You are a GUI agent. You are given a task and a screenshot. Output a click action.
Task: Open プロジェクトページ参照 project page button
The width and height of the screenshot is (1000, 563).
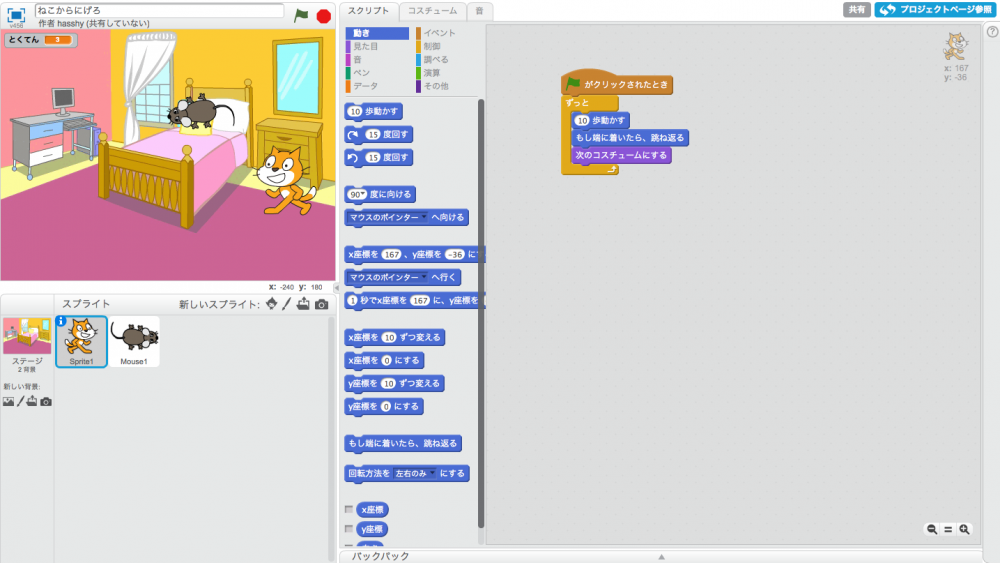point(935,9)
